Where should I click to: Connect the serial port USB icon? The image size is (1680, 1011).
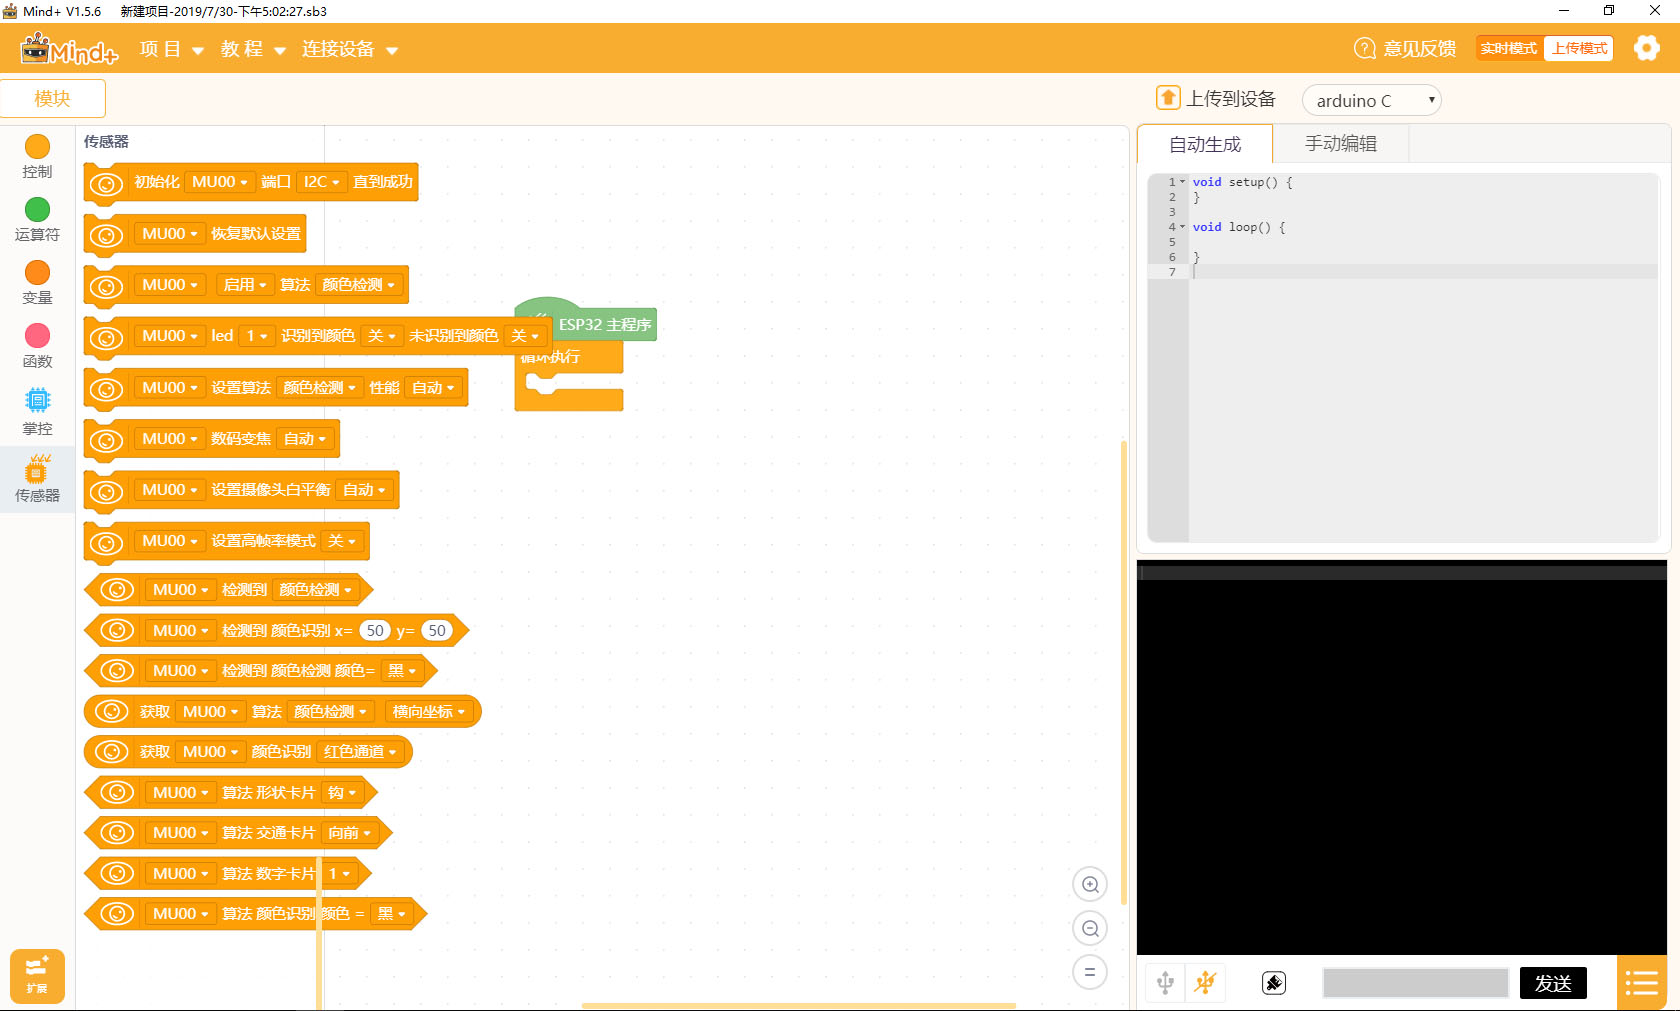coord(1165,983)
